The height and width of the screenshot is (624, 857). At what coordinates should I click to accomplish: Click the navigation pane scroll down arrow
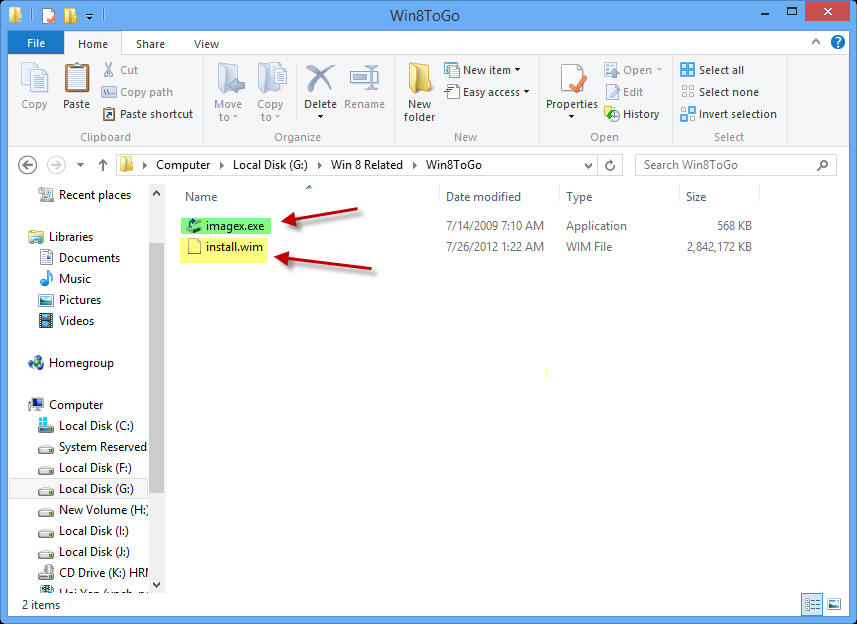pos(156,585)
